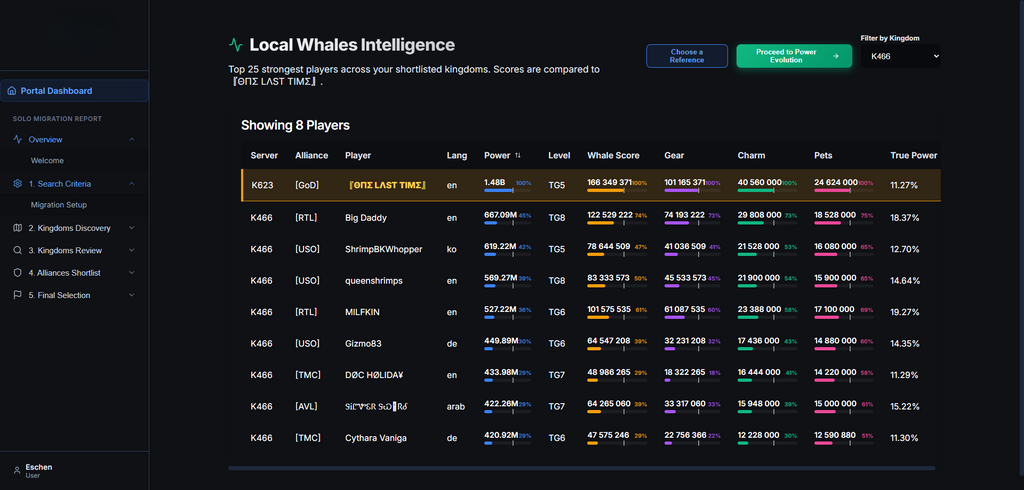Click the arab language cell
Viewport: 1024px width, 490px height.
(x=455, y=406)
